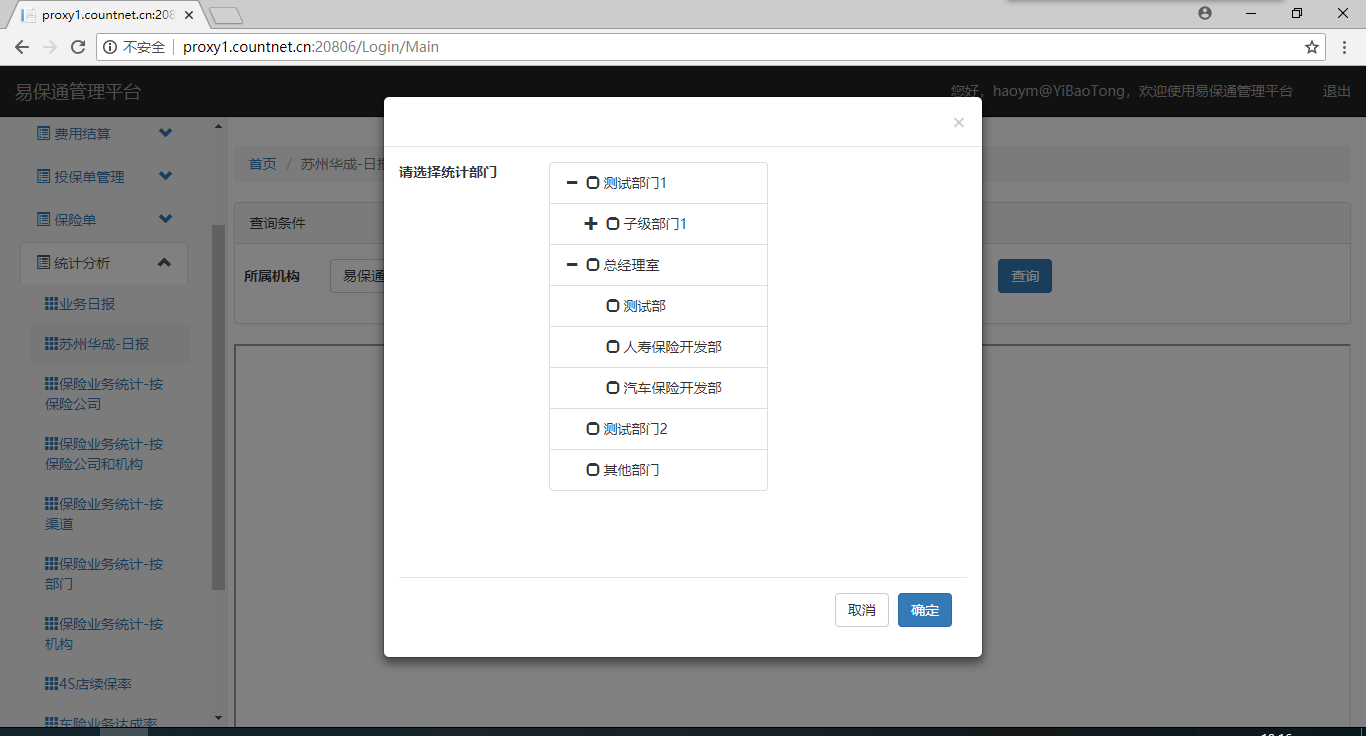Click the 易保通管理平台 brand title

tap(78, 92)
